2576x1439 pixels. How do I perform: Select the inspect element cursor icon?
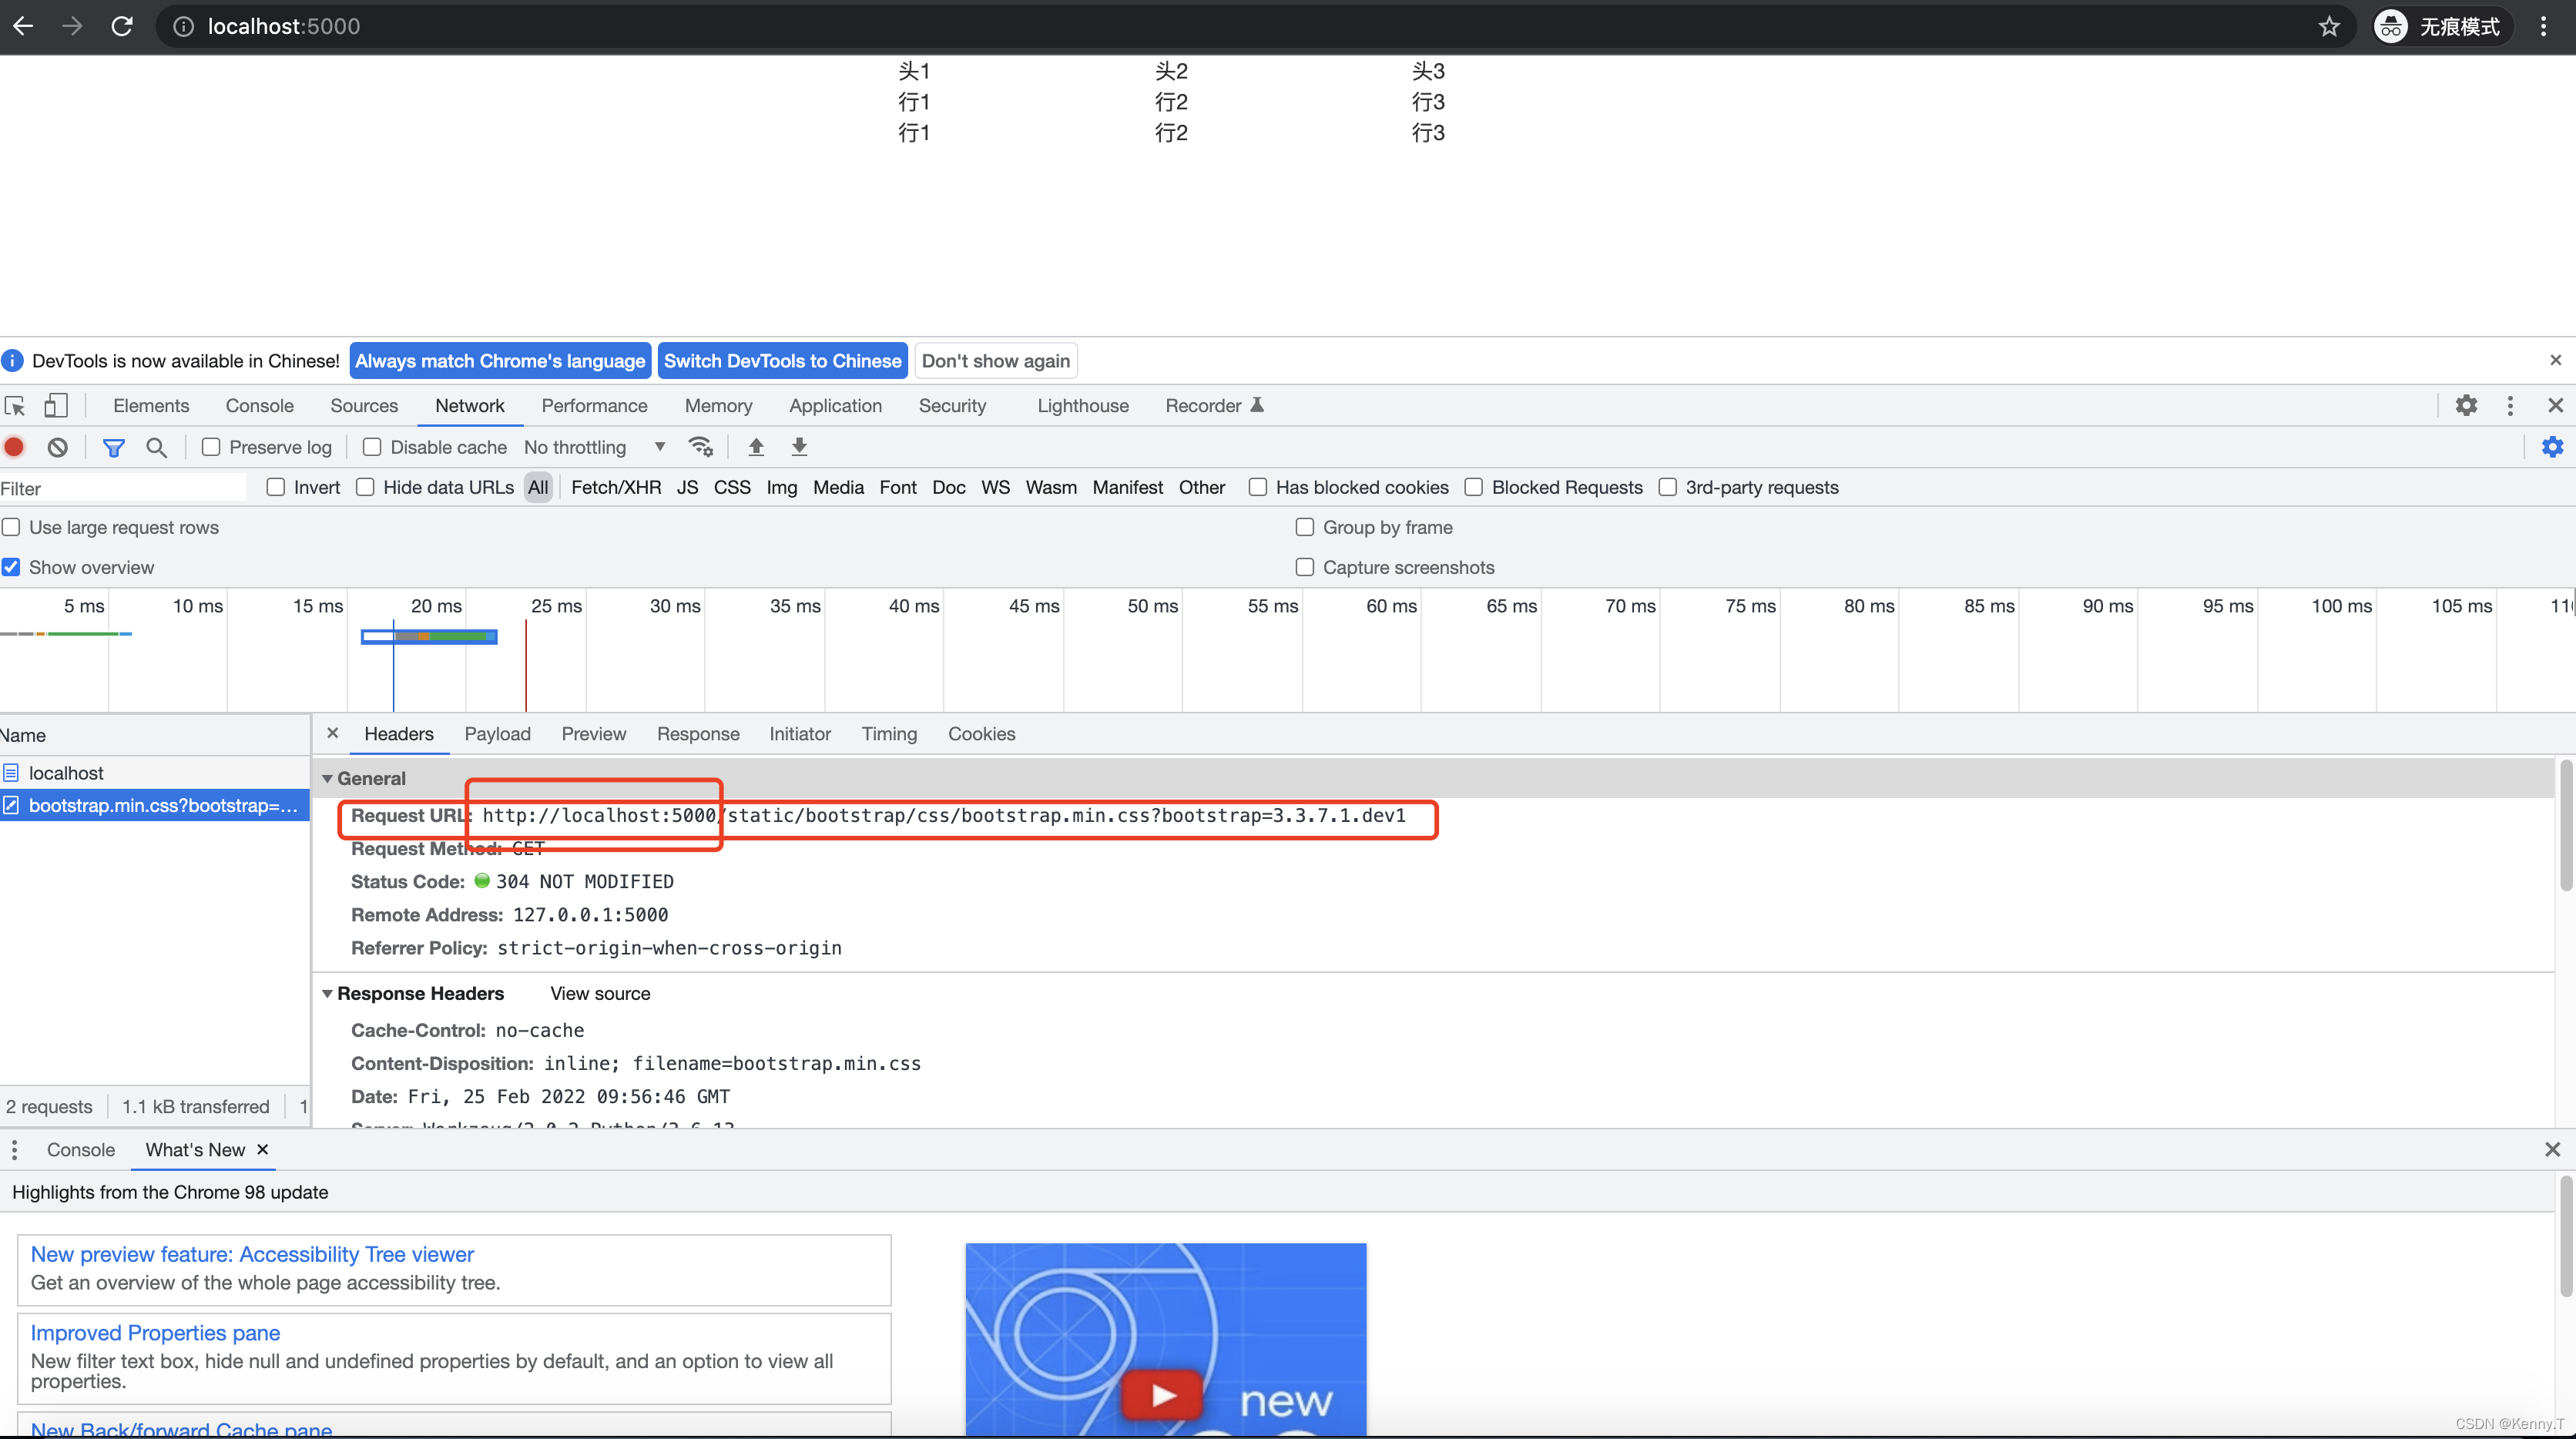[x=15, y=405]
